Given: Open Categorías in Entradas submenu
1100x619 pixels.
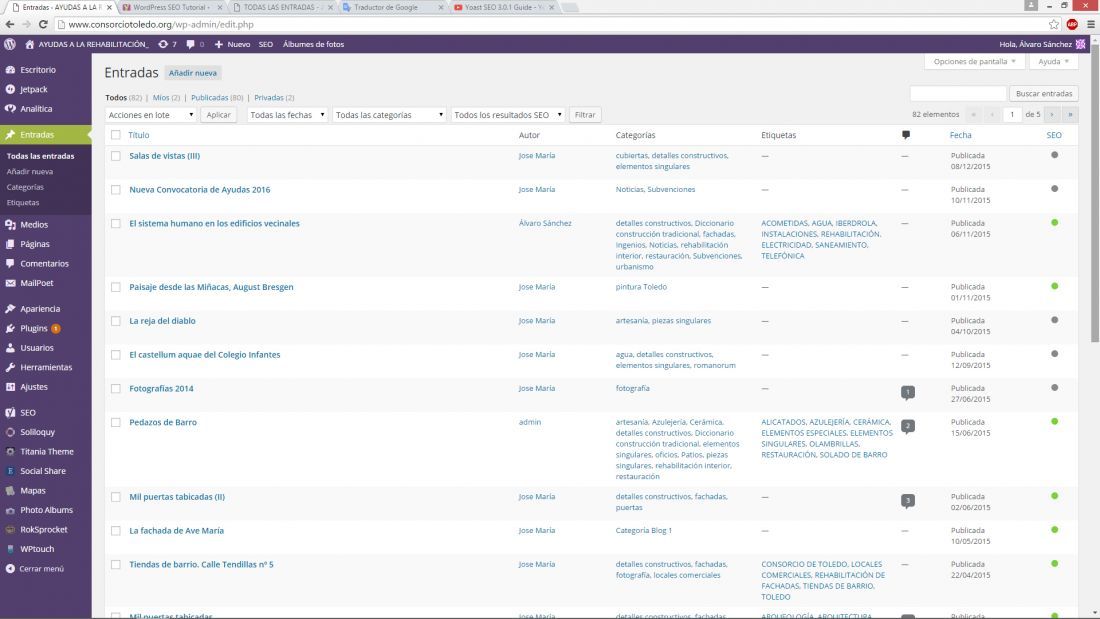Looking at the screenshot, I should pyautogui.click(x=25, y=187).
